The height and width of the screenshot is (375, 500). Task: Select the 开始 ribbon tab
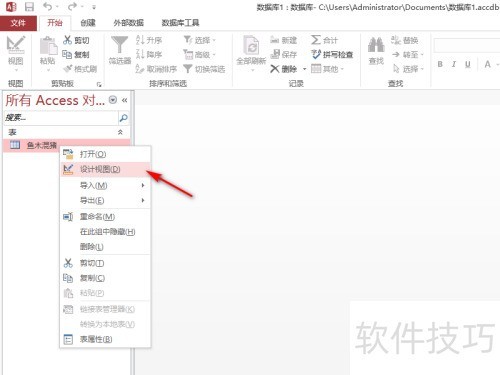point(55,23)
